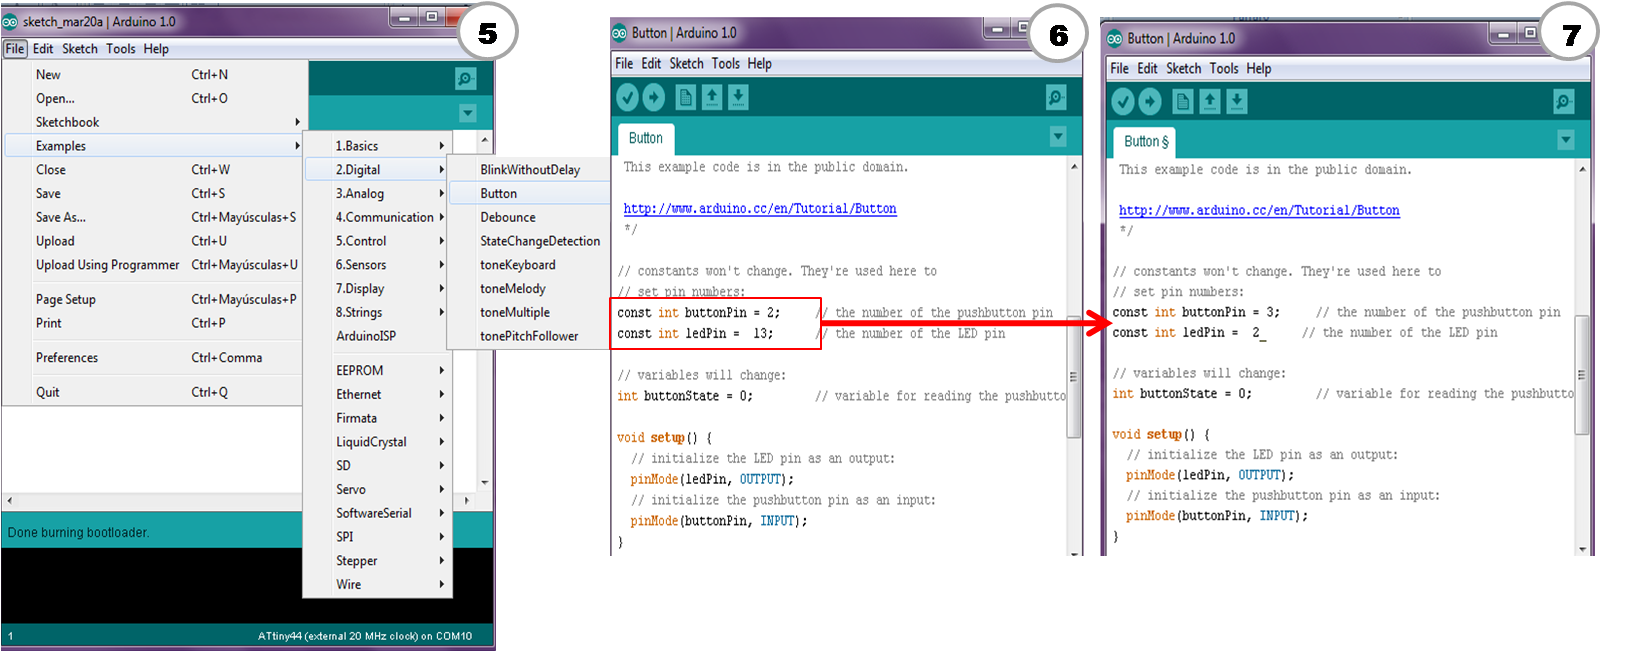Select the Button § tab in right window
Viewport: 1625px width, 660px height.
[1146, 142]
